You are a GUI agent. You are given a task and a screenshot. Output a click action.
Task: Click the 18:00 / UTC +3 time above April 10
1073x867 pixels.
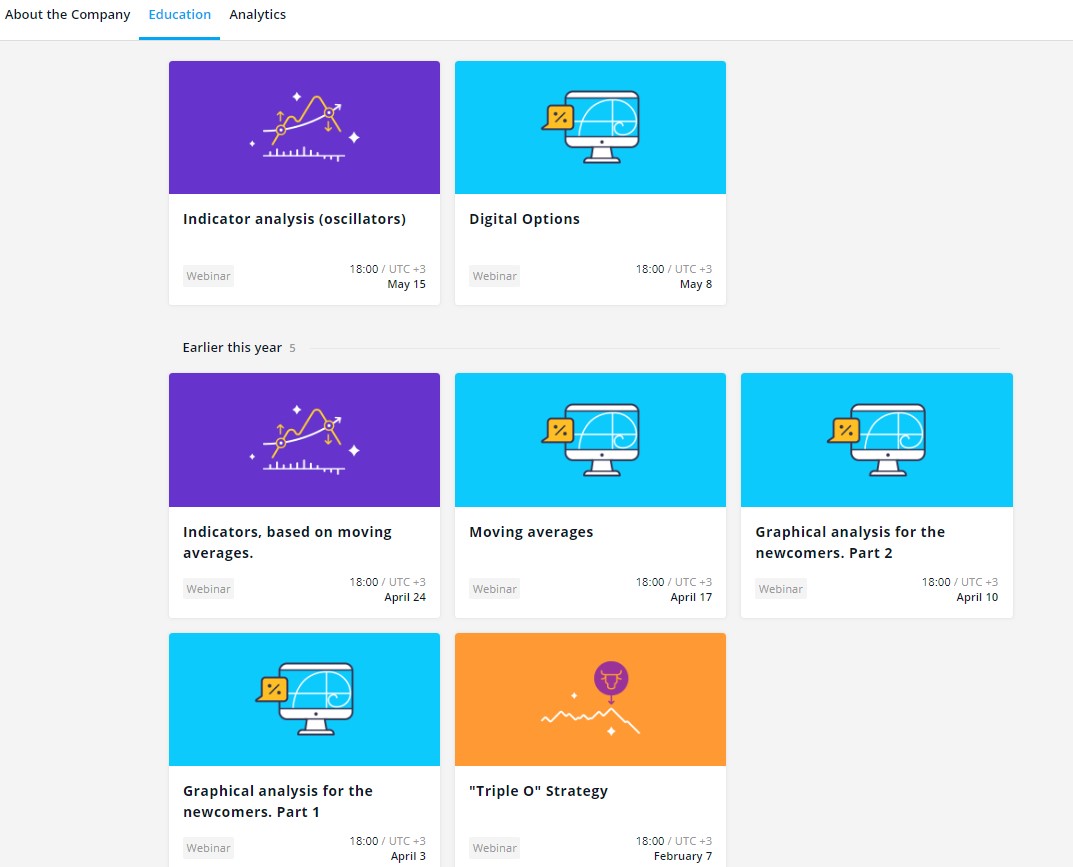(x=959, y=582)
